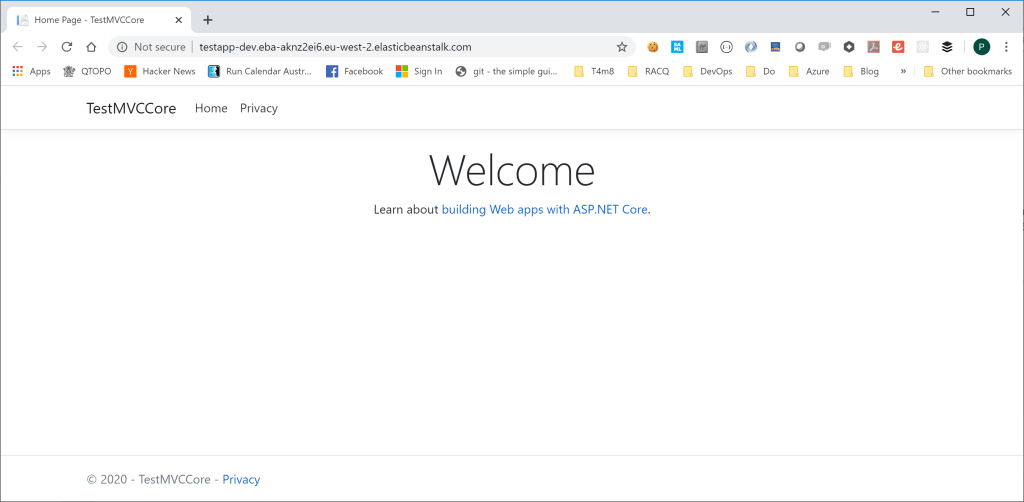Open the Microsoft Sign In bookmark
This screenshot has width=1024, height=502.
(419, 71)
